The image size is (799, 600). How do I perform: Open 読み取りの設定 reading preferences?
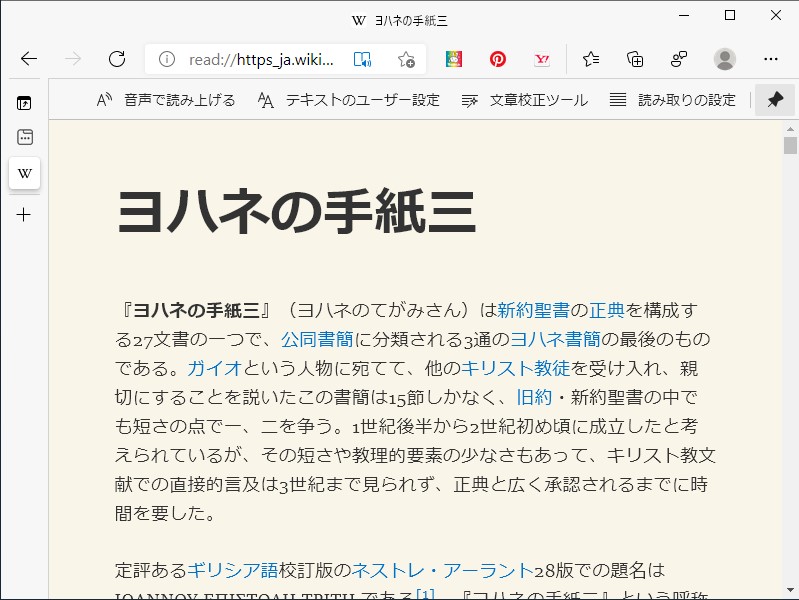(x=673, y=100)
